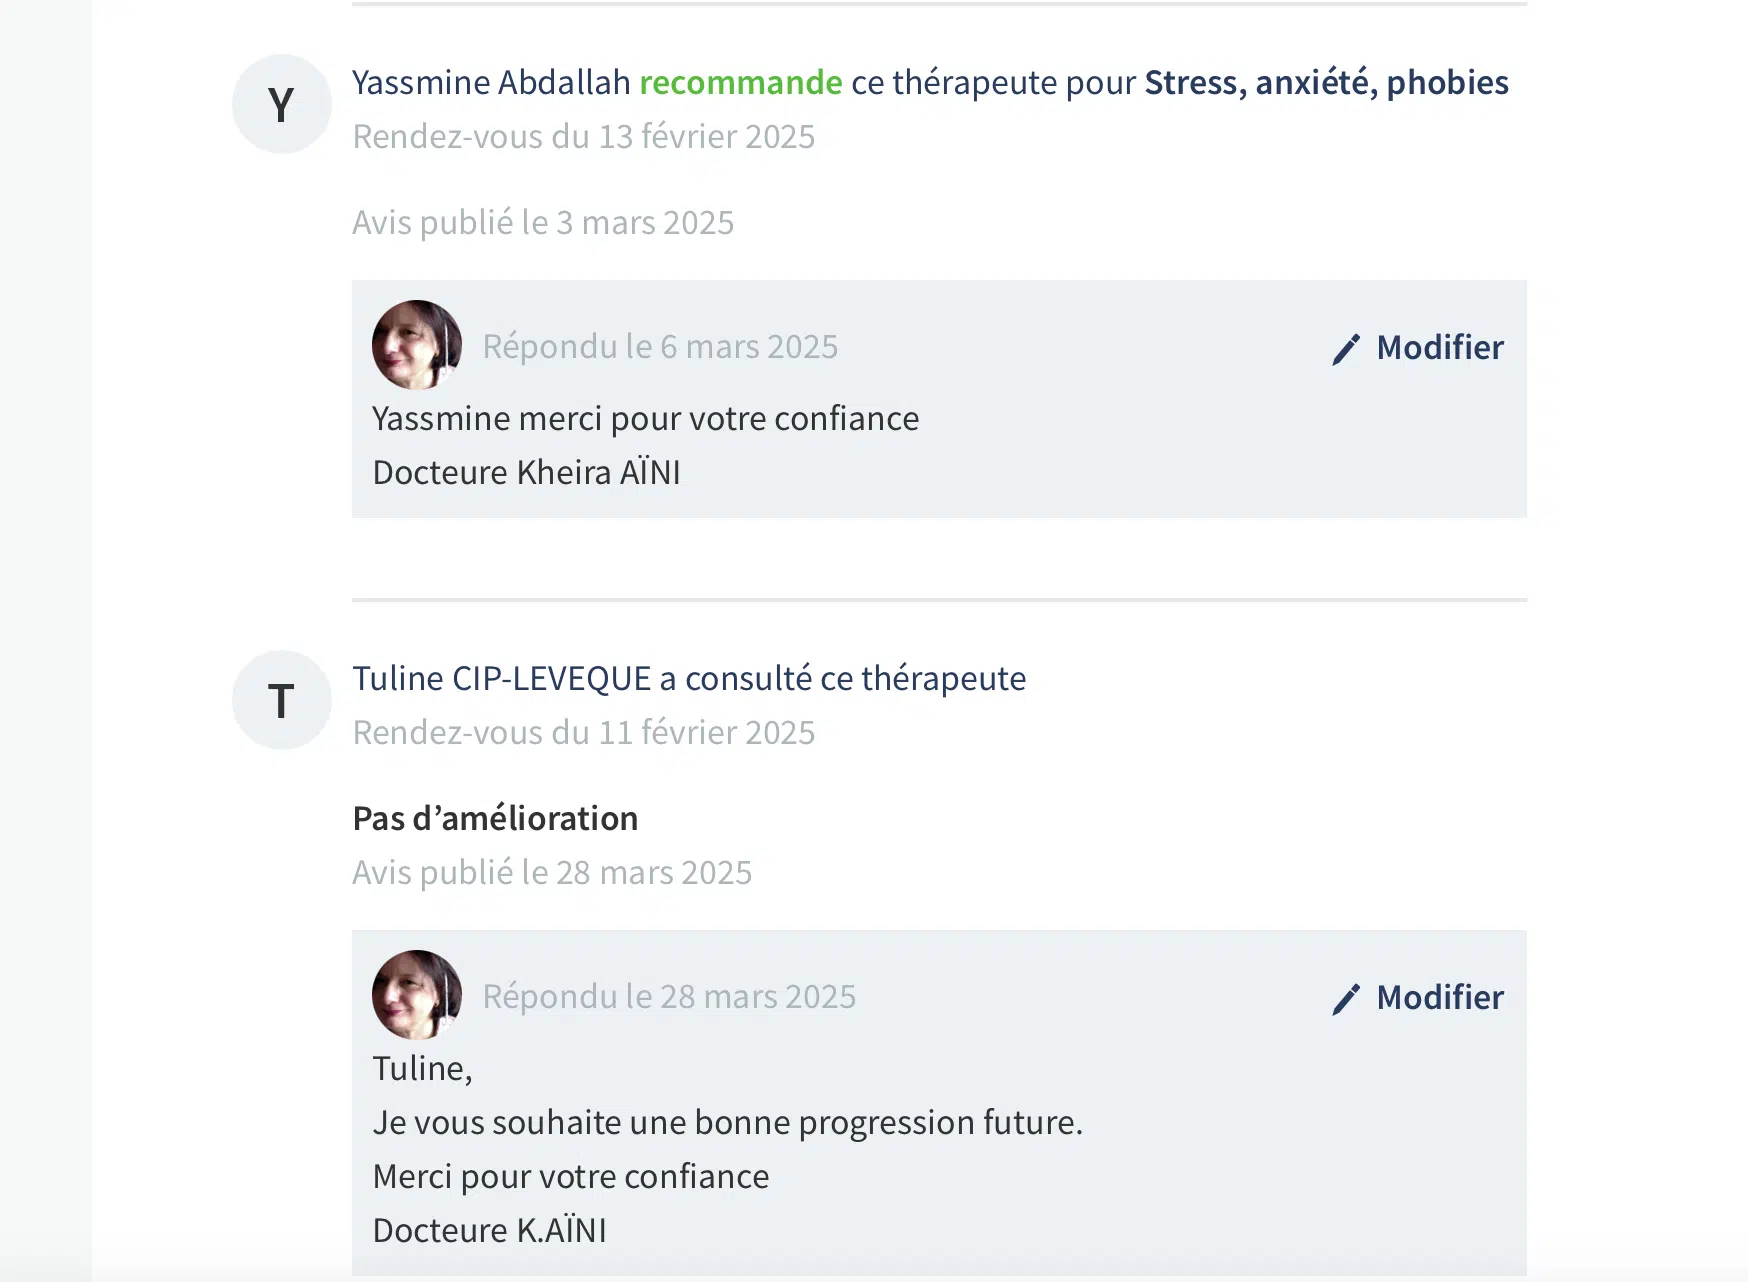Click the pencil icon on the Yassmine reply
This screenshot has width=1748, height=1282.
click(x=1346, y=349)
